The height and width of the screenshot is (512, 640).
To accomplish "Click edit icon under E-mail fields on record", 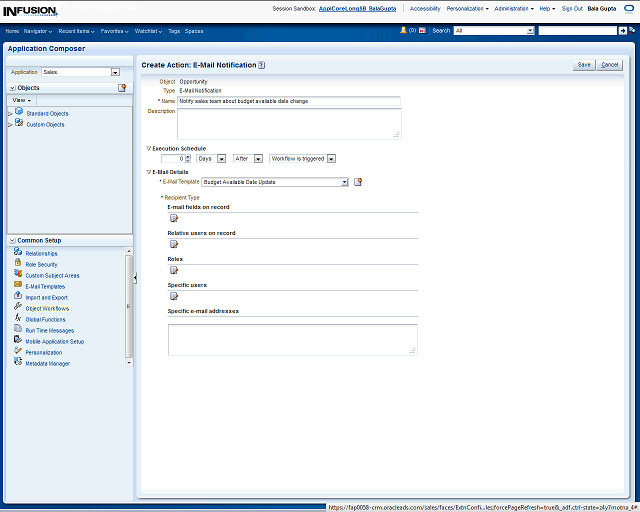I will pyautogui.click(x=173, y=219).
